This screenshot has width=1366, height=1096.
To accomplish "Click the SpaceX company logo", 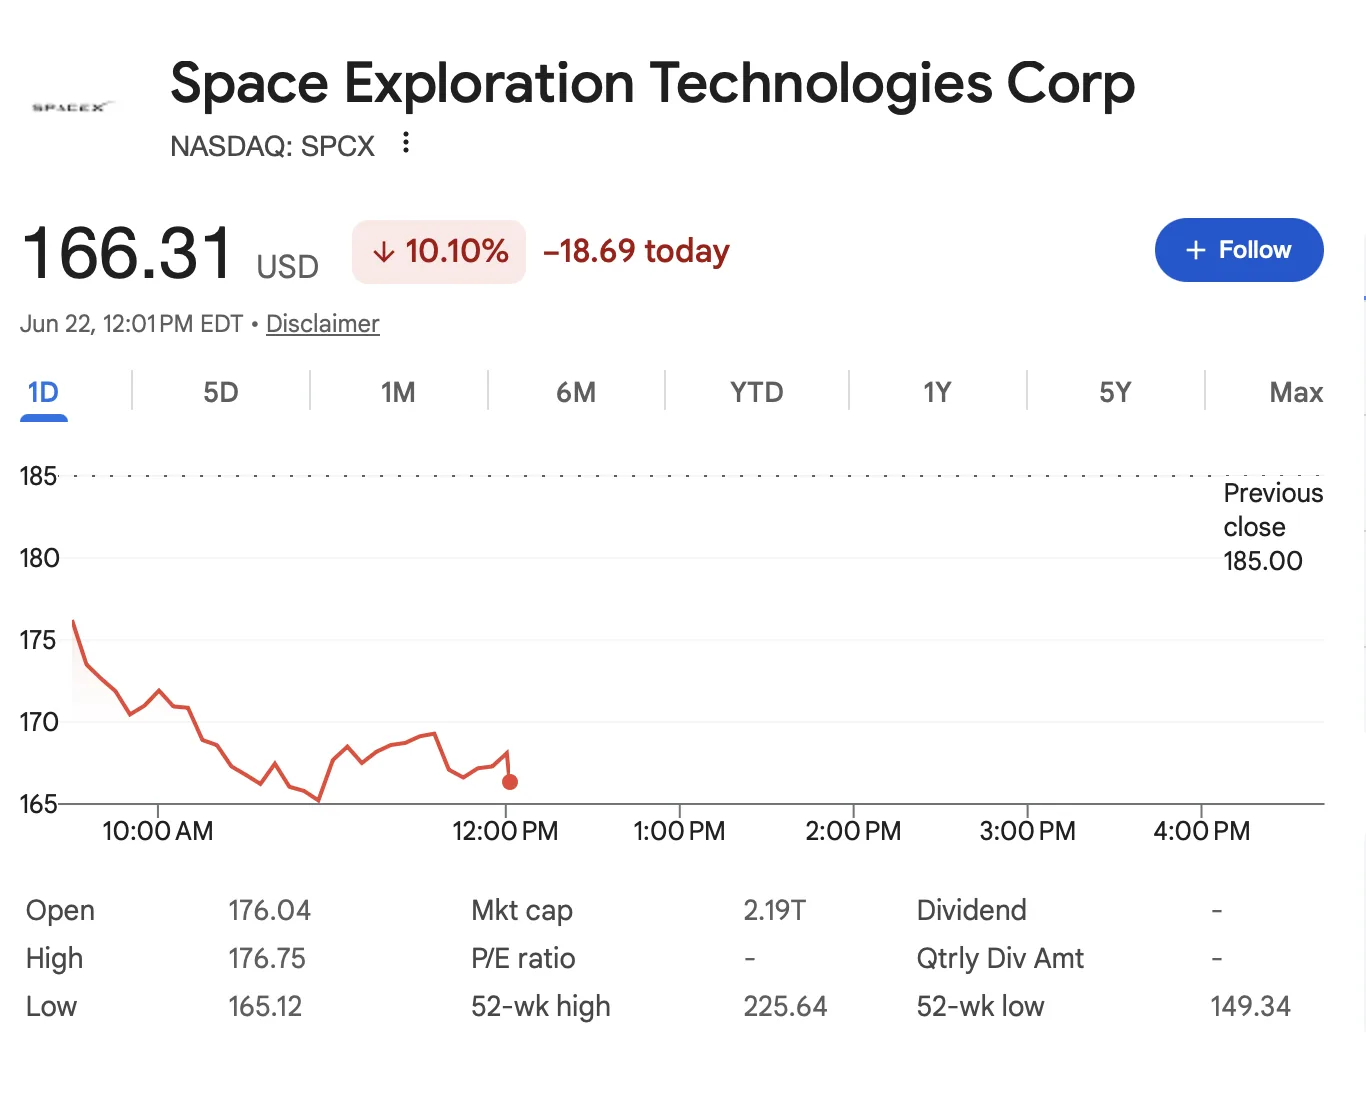I will click(72, 107).
